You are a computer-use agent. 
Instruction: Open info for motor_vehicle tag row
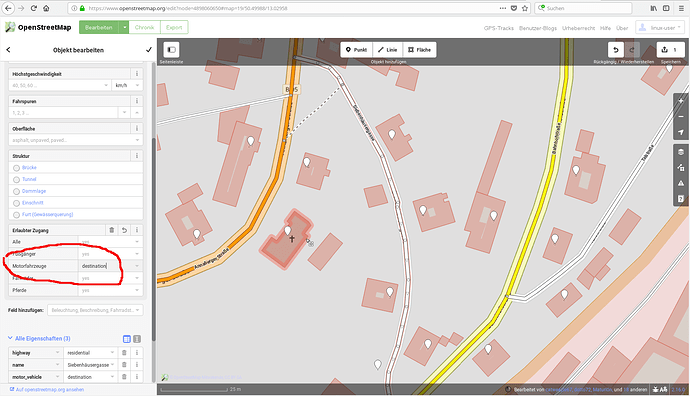coord(137,377)
